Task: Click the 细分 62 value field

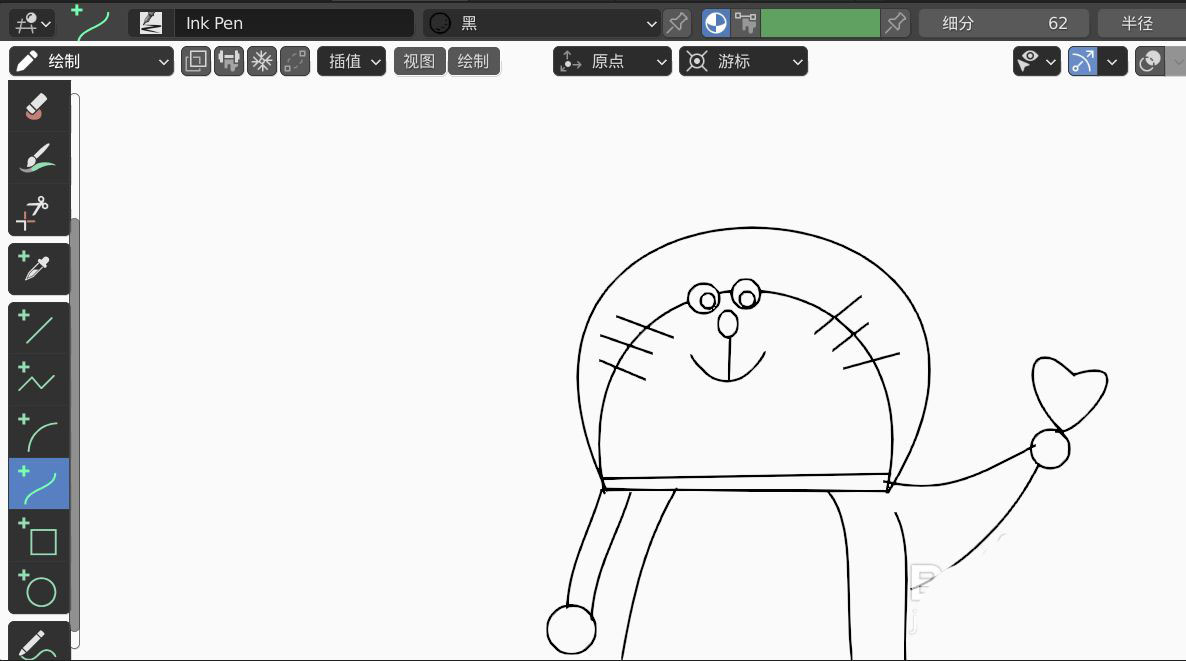Action: coord(1004,23)
